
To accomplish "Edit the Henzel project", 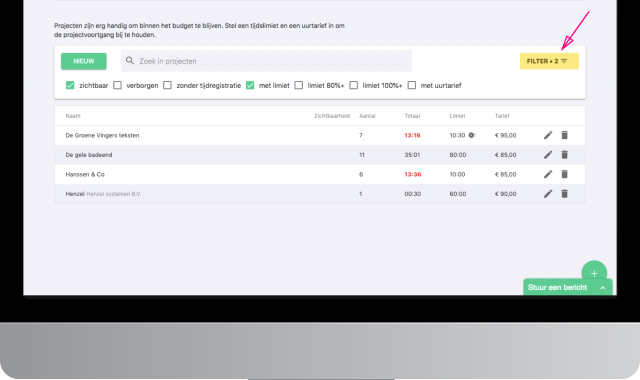I will coord(548,194).
